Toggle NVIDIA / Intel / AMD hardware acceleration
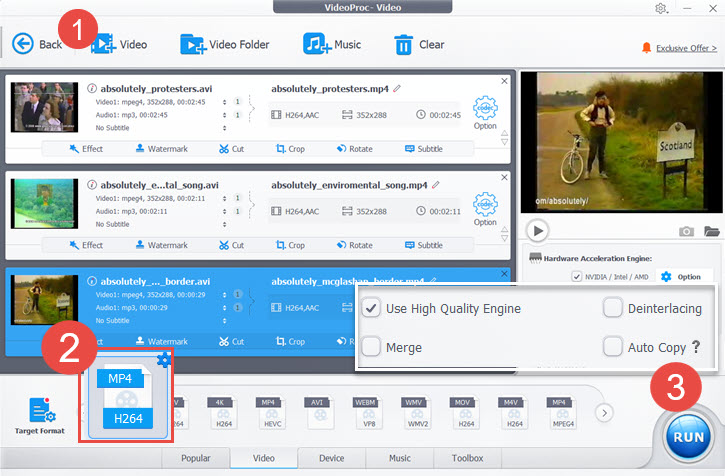 [576, 277]
